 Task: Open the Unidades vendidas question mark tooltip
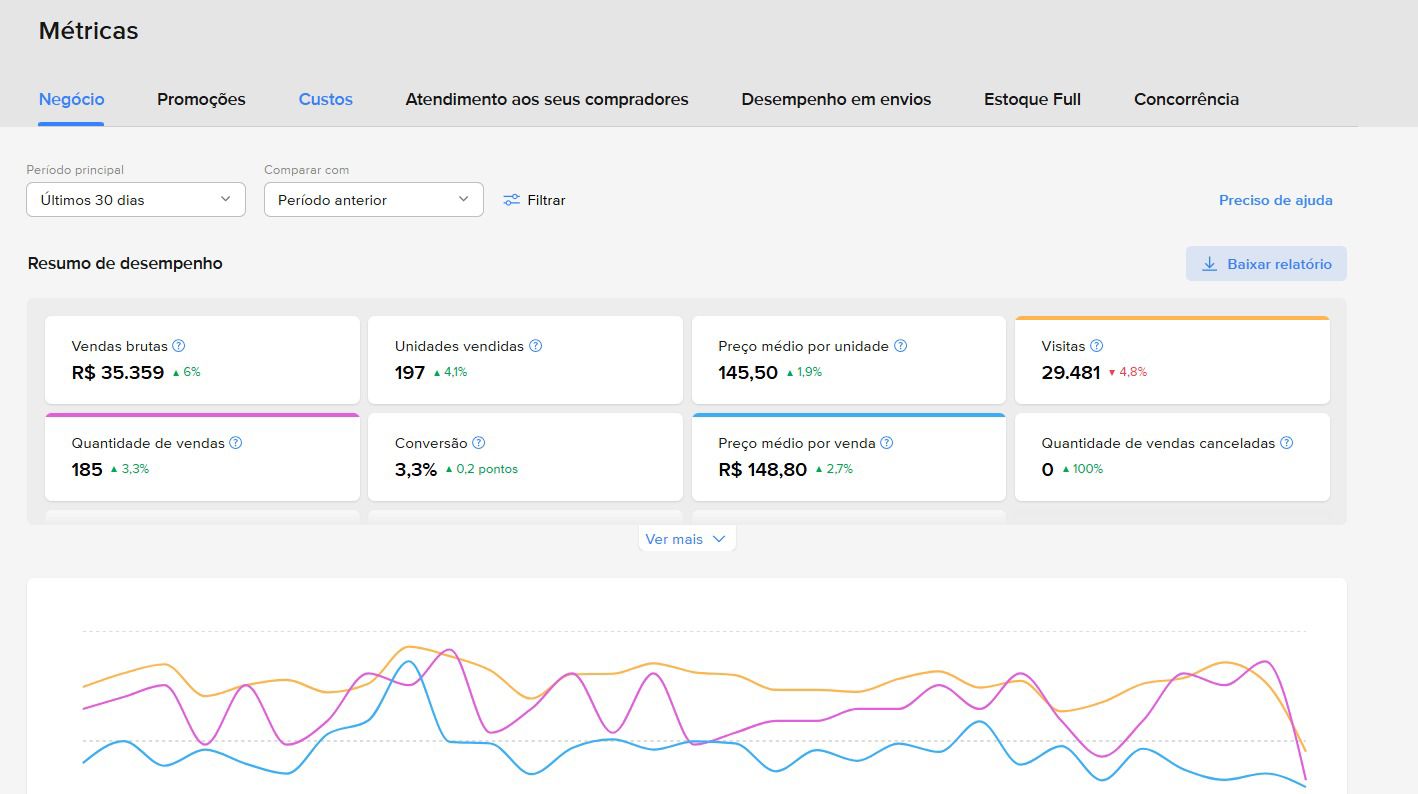point(535,345)
